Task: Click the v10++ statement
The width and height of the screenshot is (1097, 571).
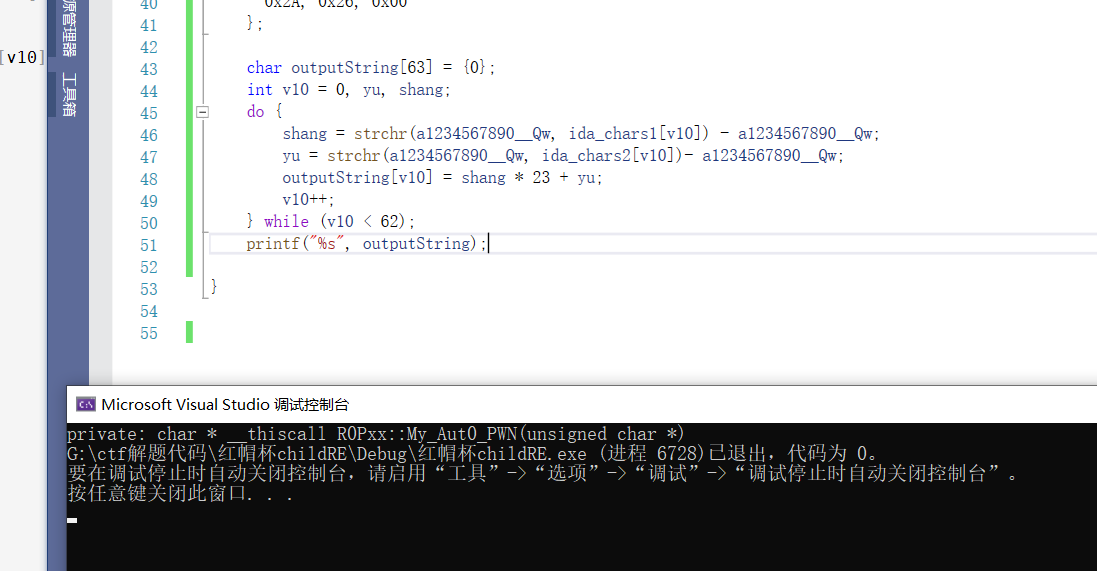Action: click(309, 199)
